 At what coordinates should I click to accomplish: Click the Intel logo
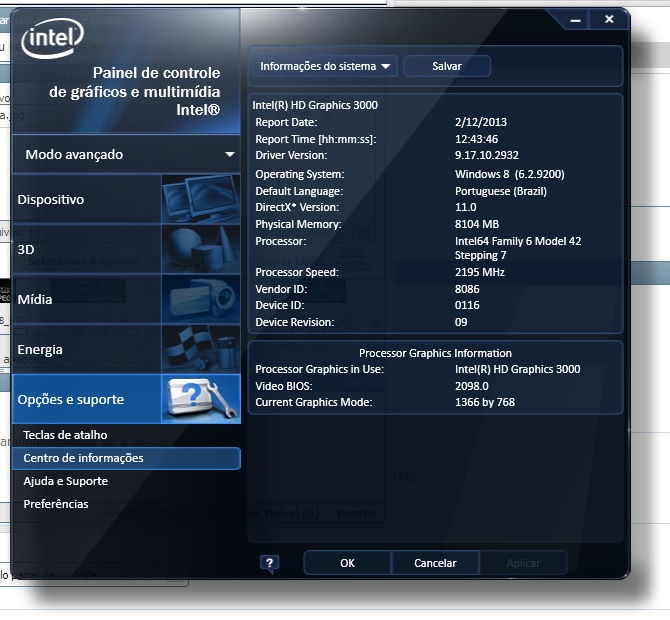(x=52, y=40)
